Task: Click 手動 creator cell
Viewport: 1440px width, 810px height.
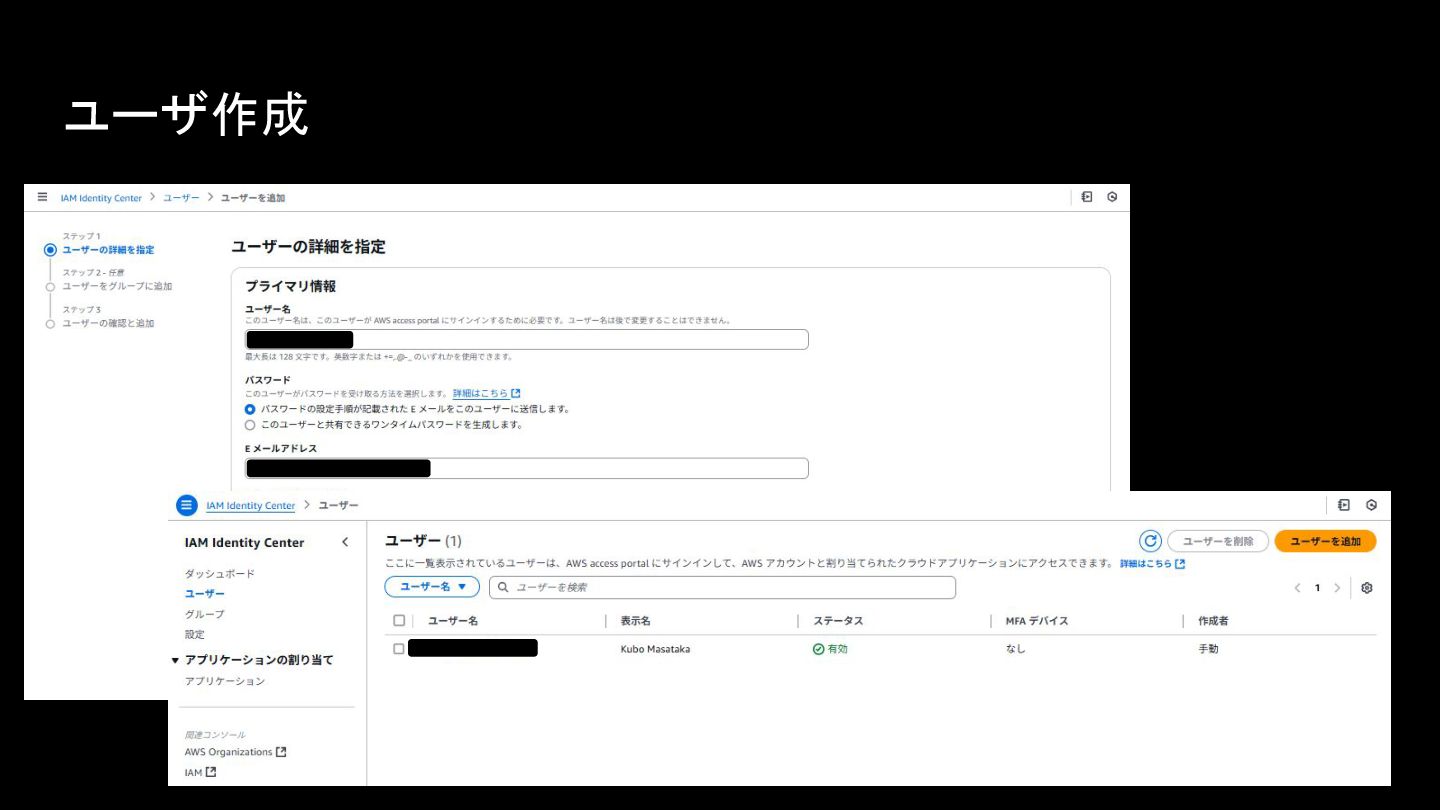Action: coord(1208,649)
